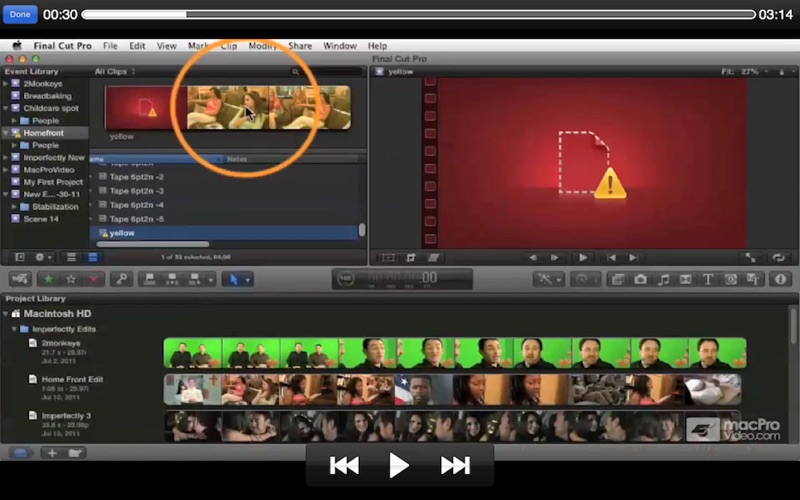Open the Window menu
Image resolution: width=800 pixels, height=500 pixels.
(340, 45)
